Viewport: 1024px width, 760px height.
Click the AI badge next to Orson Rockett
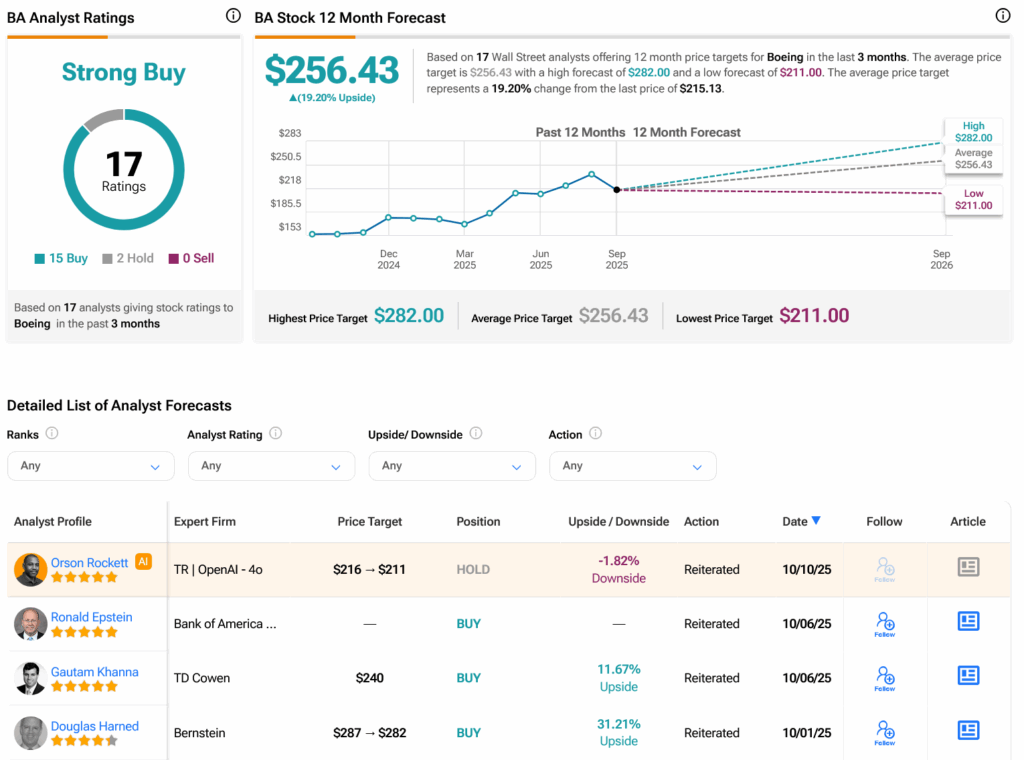[x=143, y=562]
